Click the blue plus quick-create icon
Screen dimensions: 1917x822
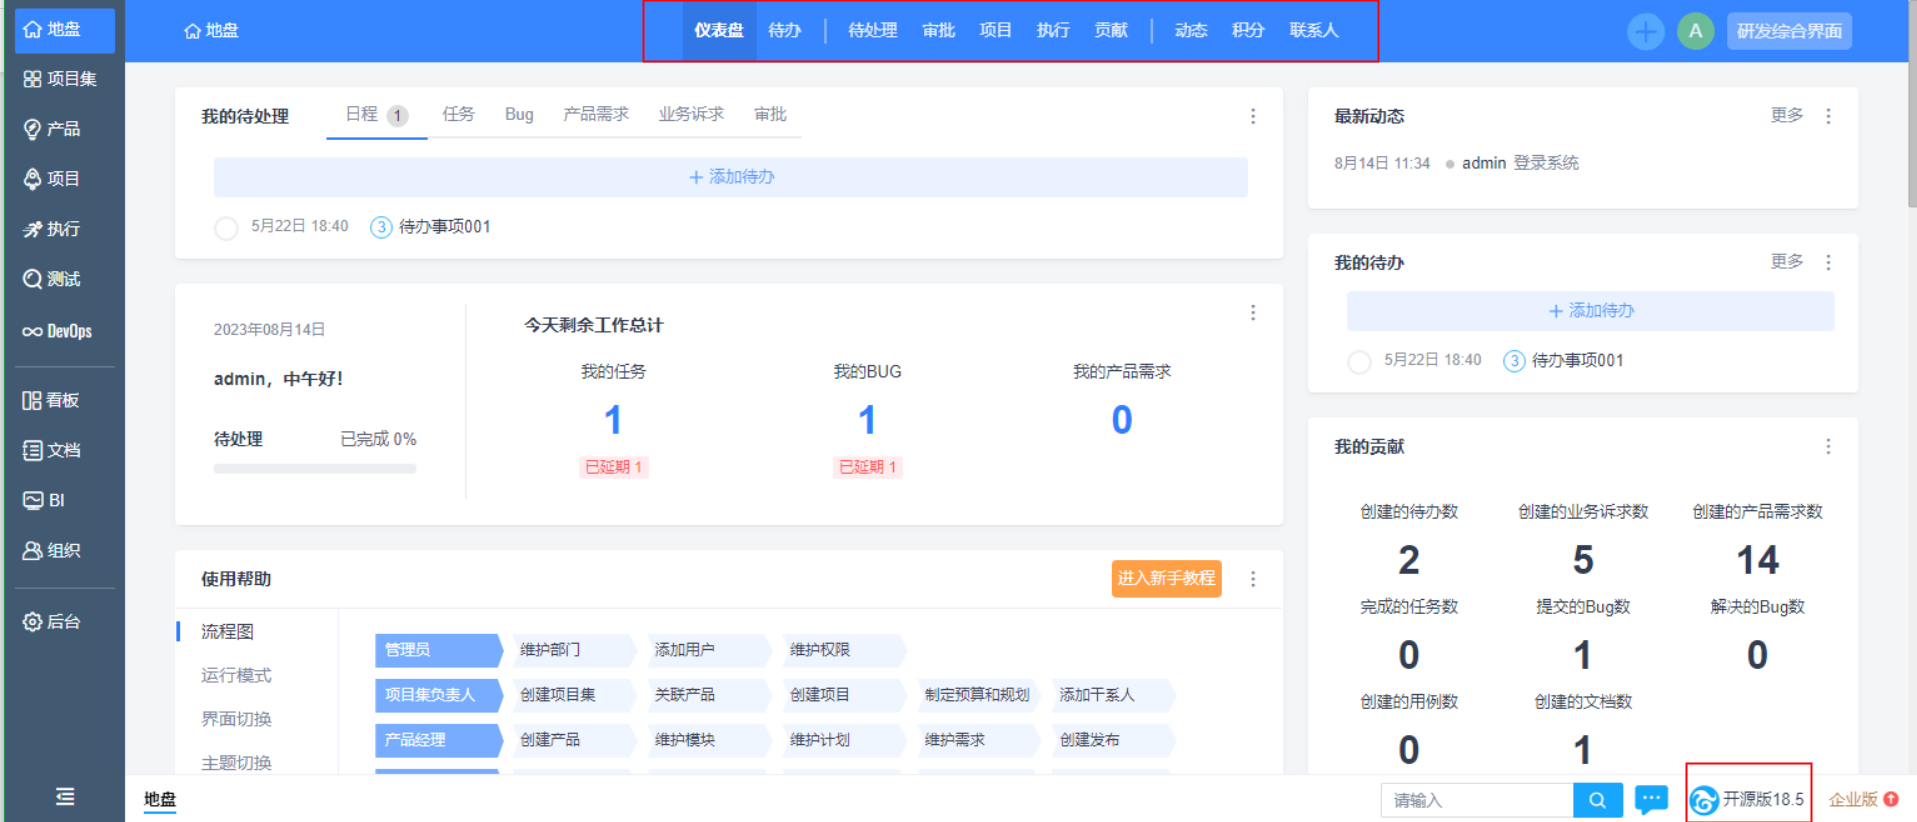pyautogui.click(x=1645, y=31)
